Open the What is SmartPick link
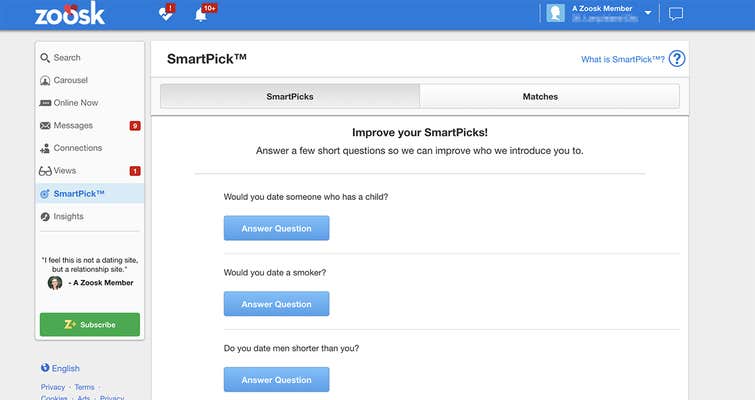This screenshot has height=400, width=755. (623, 60)
